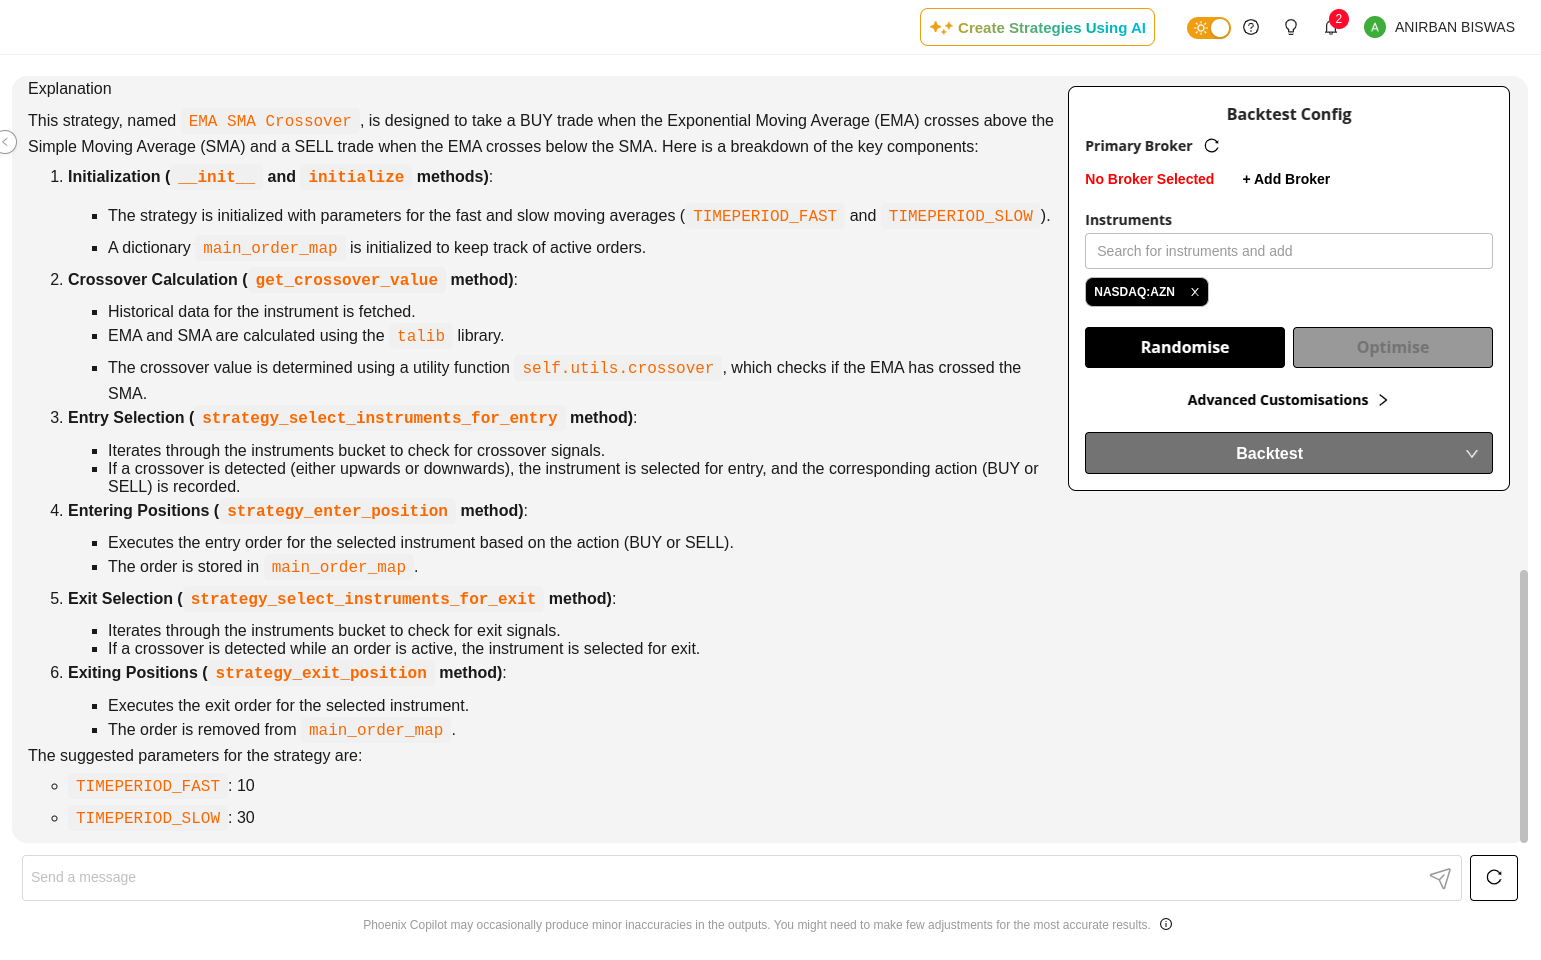Image resolution: width=1541 pixels, height=960 pixels.
Task: Click the Send a message box
Action: click(x=720, y=878)
